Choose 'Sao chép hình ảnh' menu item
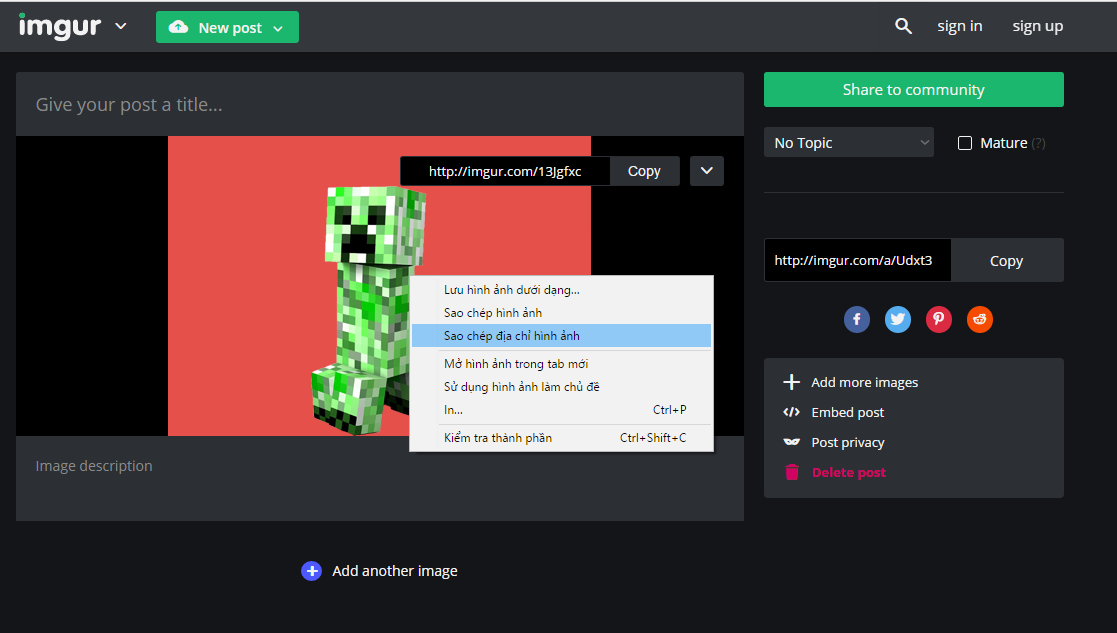The height and width of the screenshot is (633, 1117). tap(561, 313)
